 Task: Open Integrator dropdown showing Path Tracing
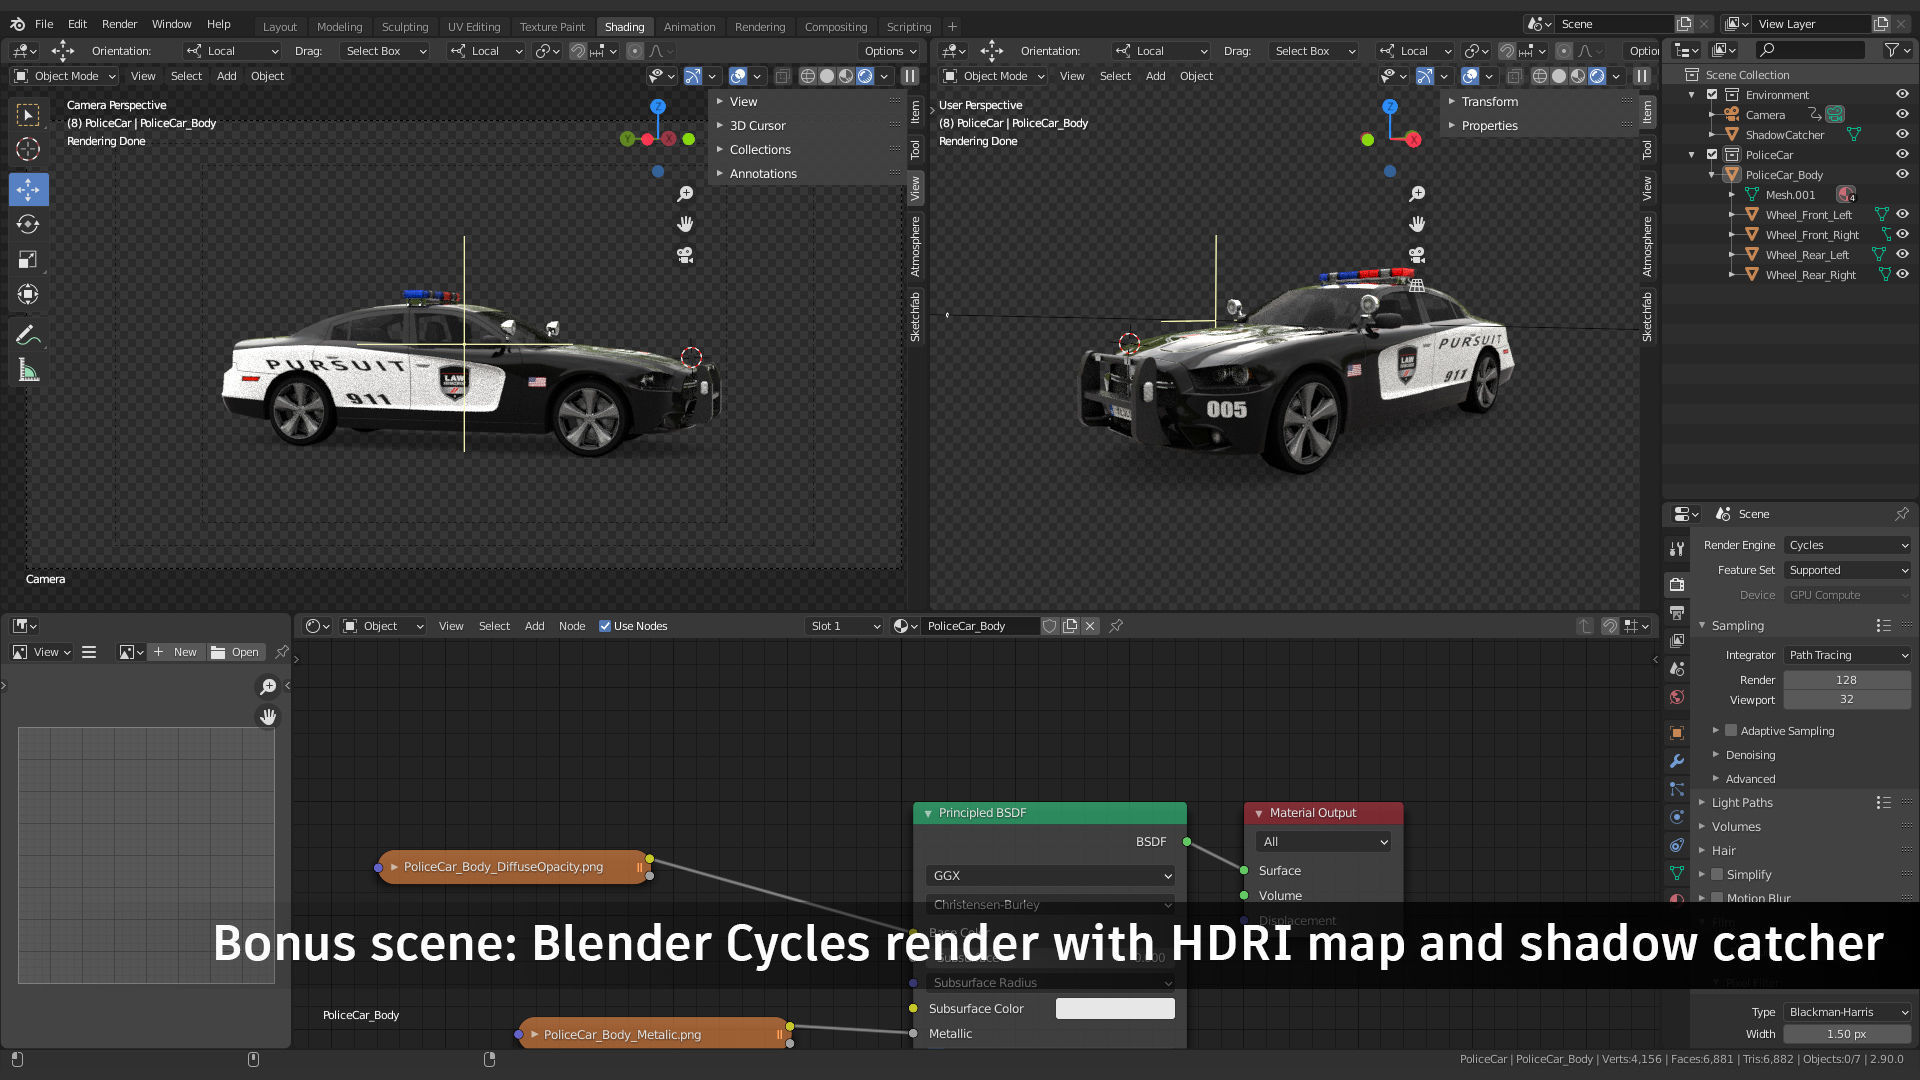(x=1848, y=655)
